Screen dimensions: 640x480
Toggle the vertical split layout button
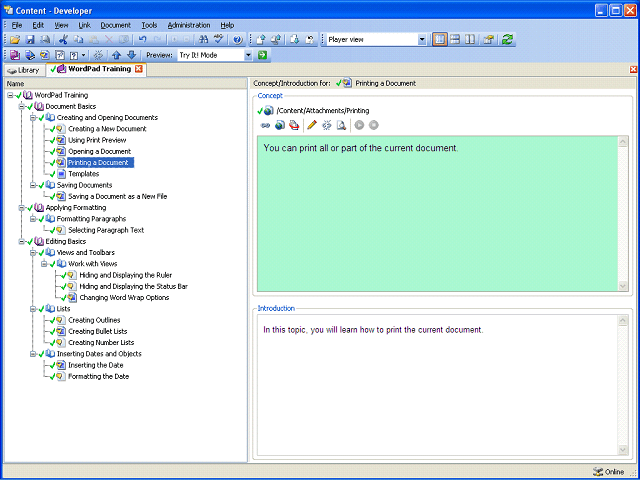point(470,40)
